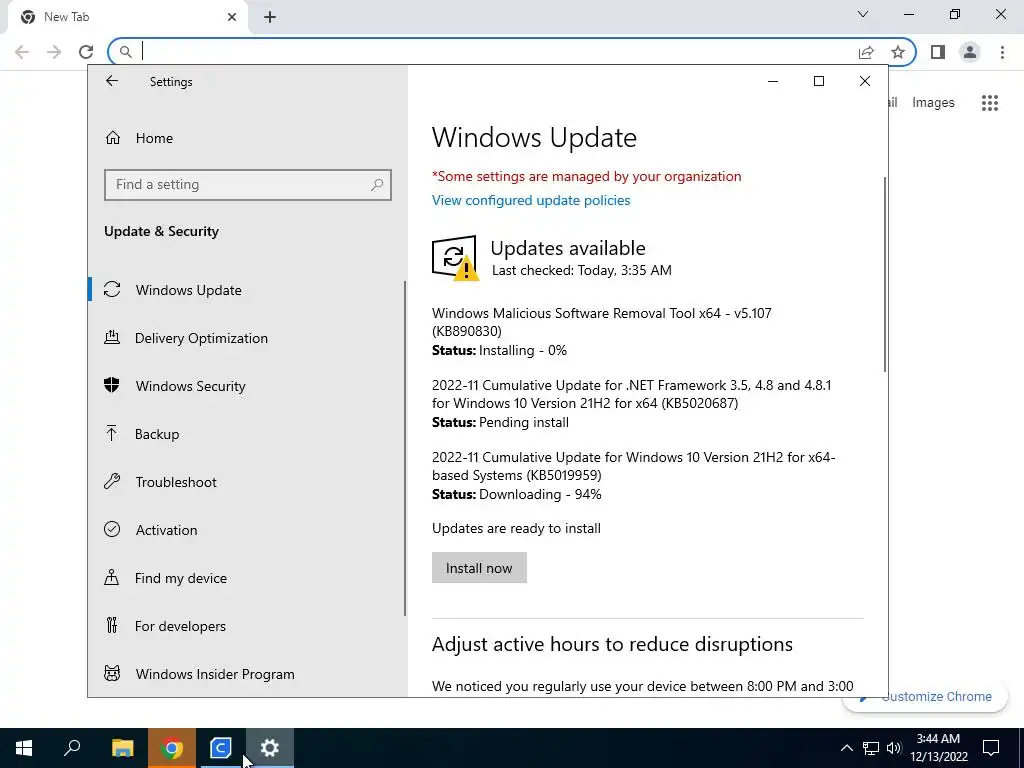The height and width of the screenshot is (768, 1024).
Task: Click Chrome forward navigation arrow
Action: (54, 52)
